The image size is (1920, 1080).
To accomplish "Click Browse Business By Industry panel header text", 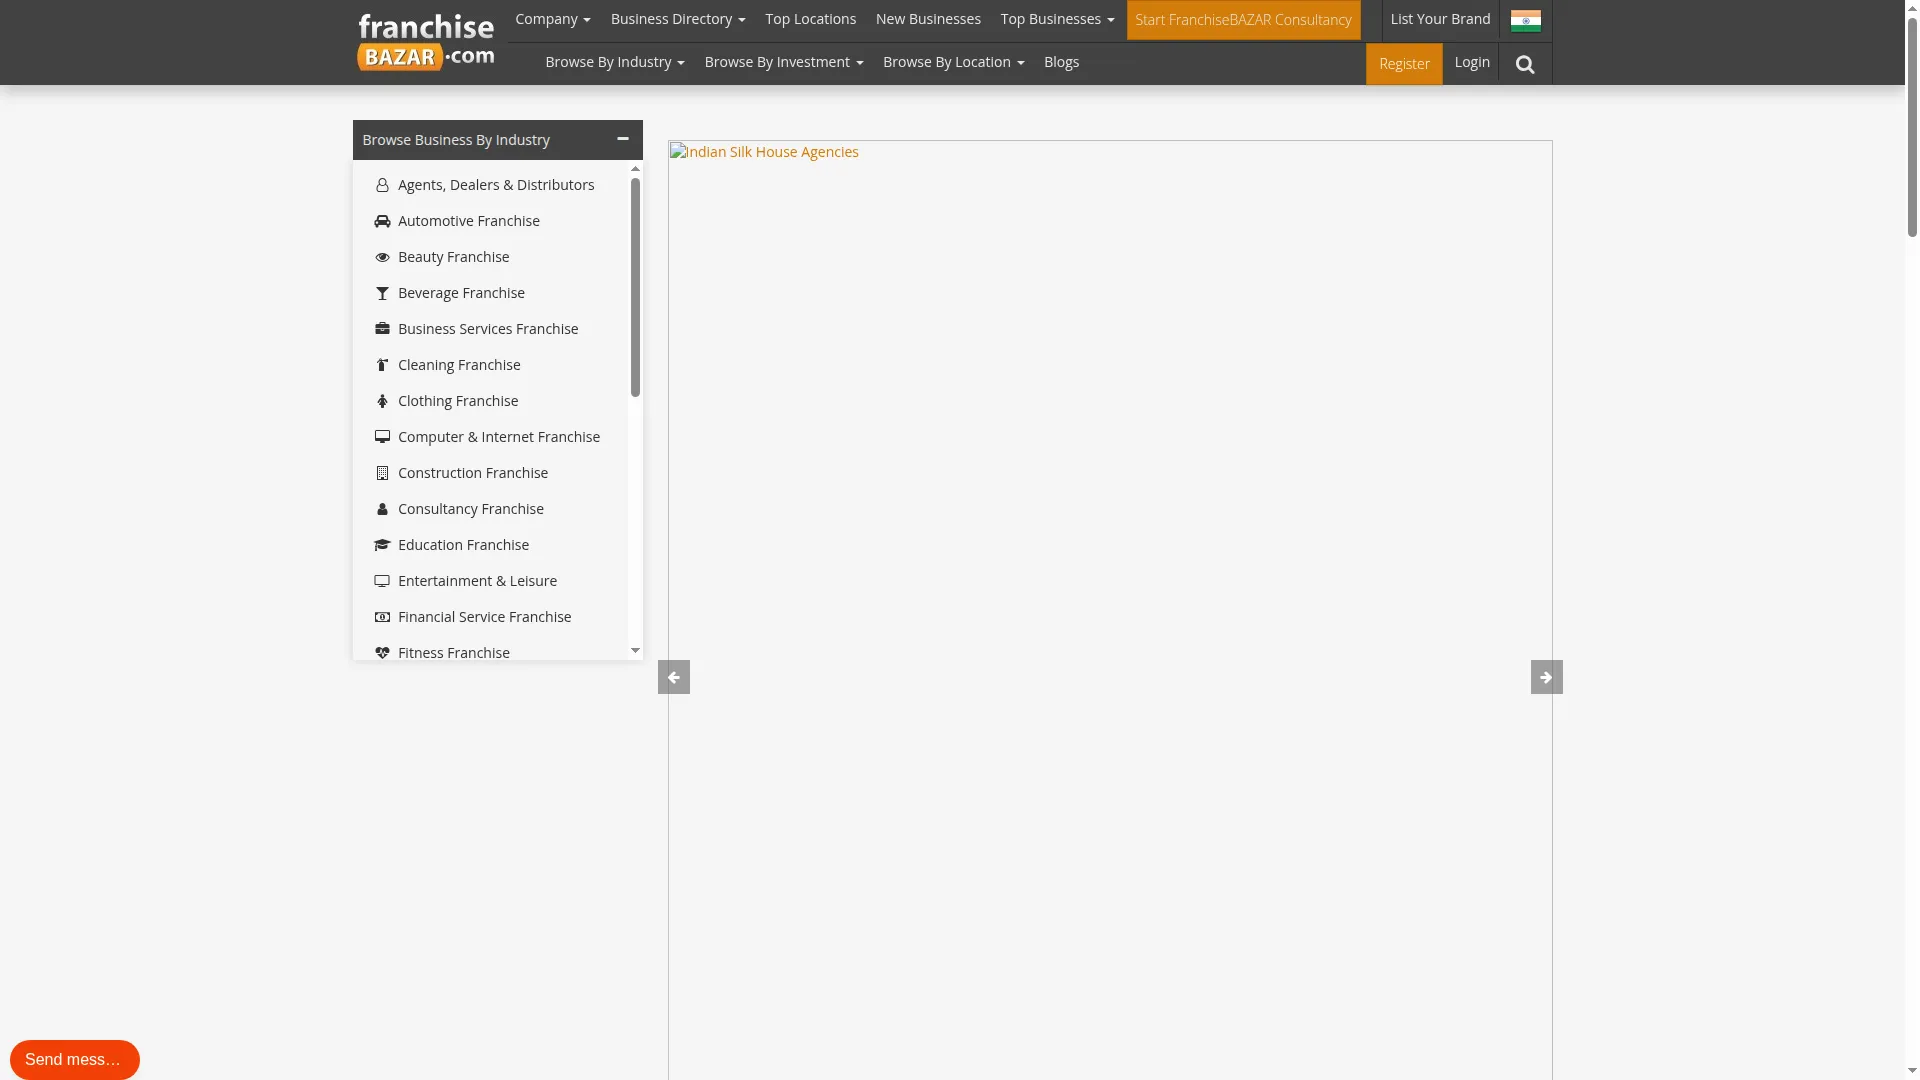I will tap(456, 140).
